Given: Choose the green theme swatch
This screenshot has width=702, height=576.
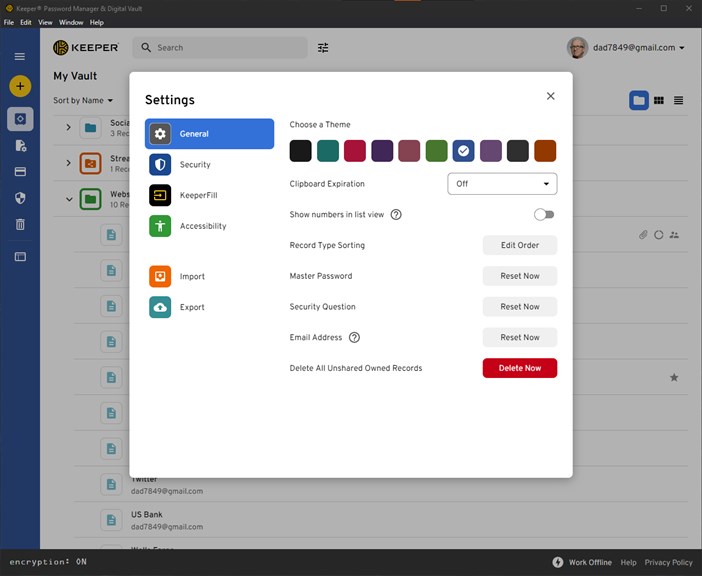Looking at the screenshot, I should tap(437, 150).
